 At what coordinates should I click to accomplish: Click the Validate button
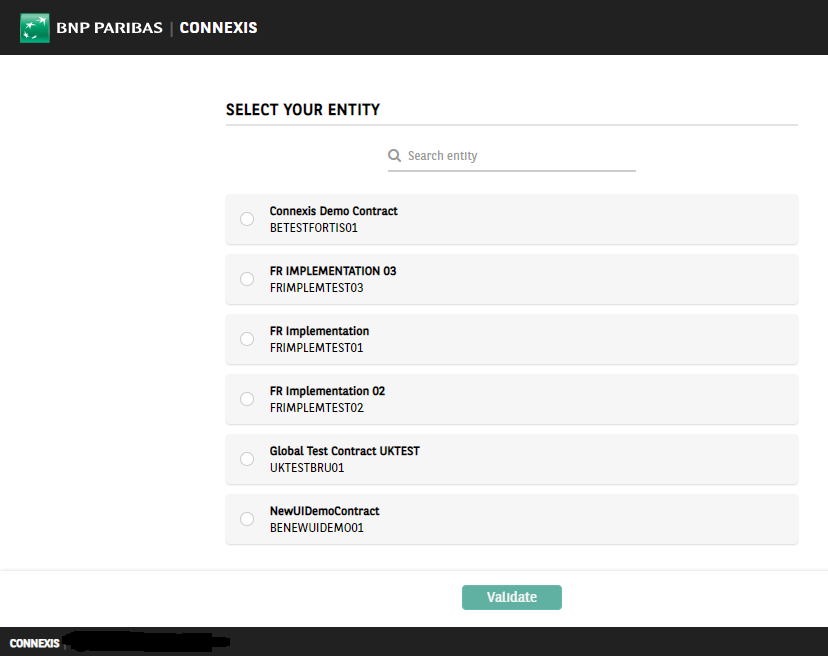(x=512, y=597)
